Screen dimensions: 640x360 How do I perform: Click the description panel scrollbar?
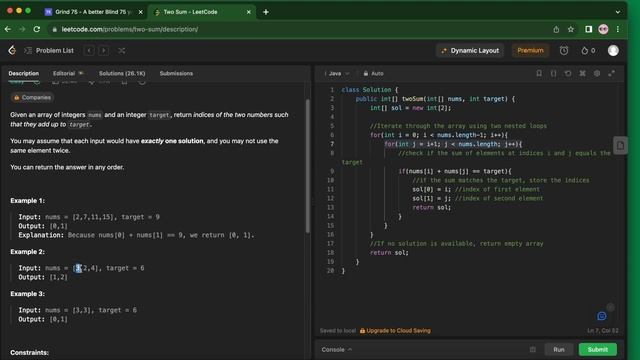click(308, 165)
